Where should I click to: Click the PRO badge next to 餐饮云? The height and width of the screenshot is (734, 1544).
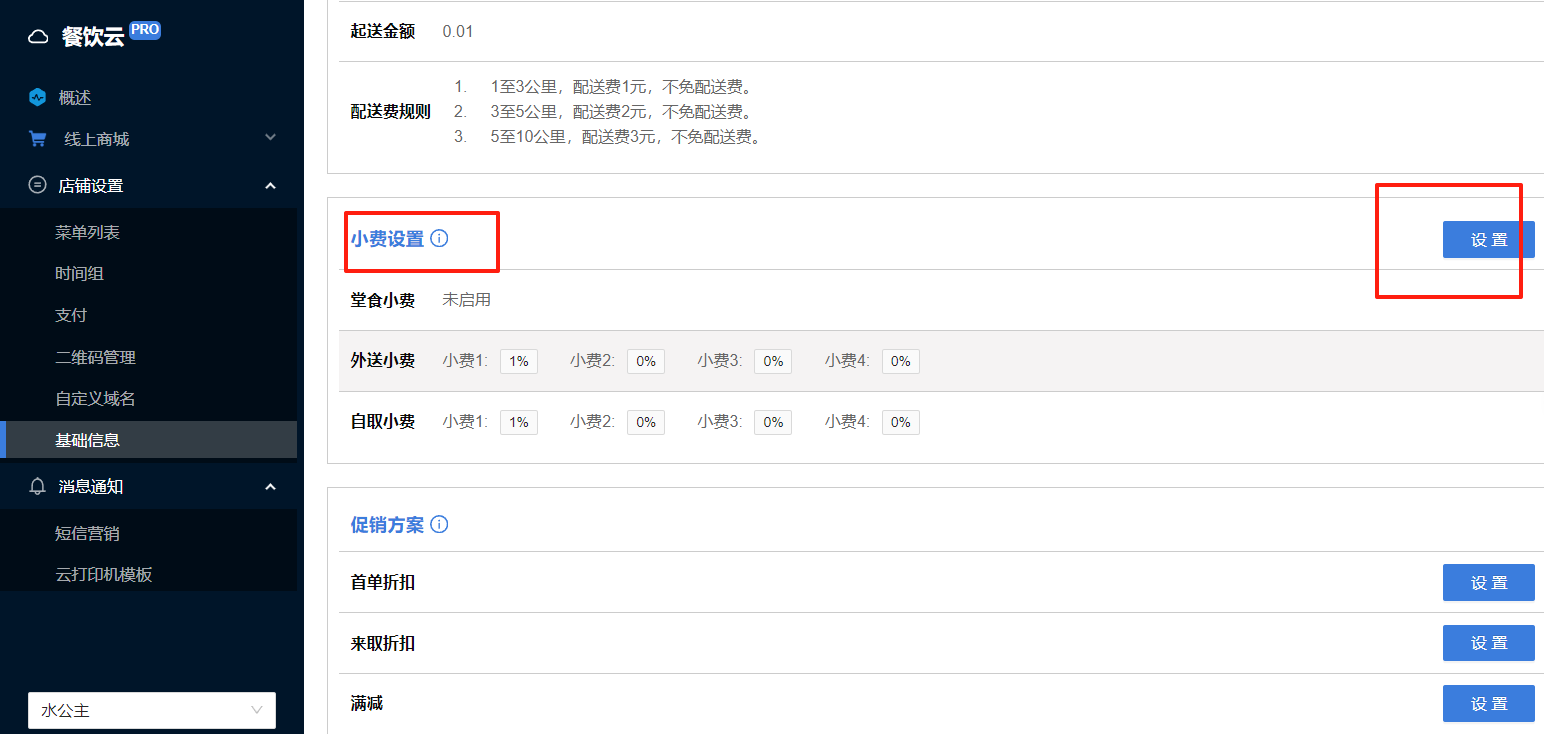point(145,30)
